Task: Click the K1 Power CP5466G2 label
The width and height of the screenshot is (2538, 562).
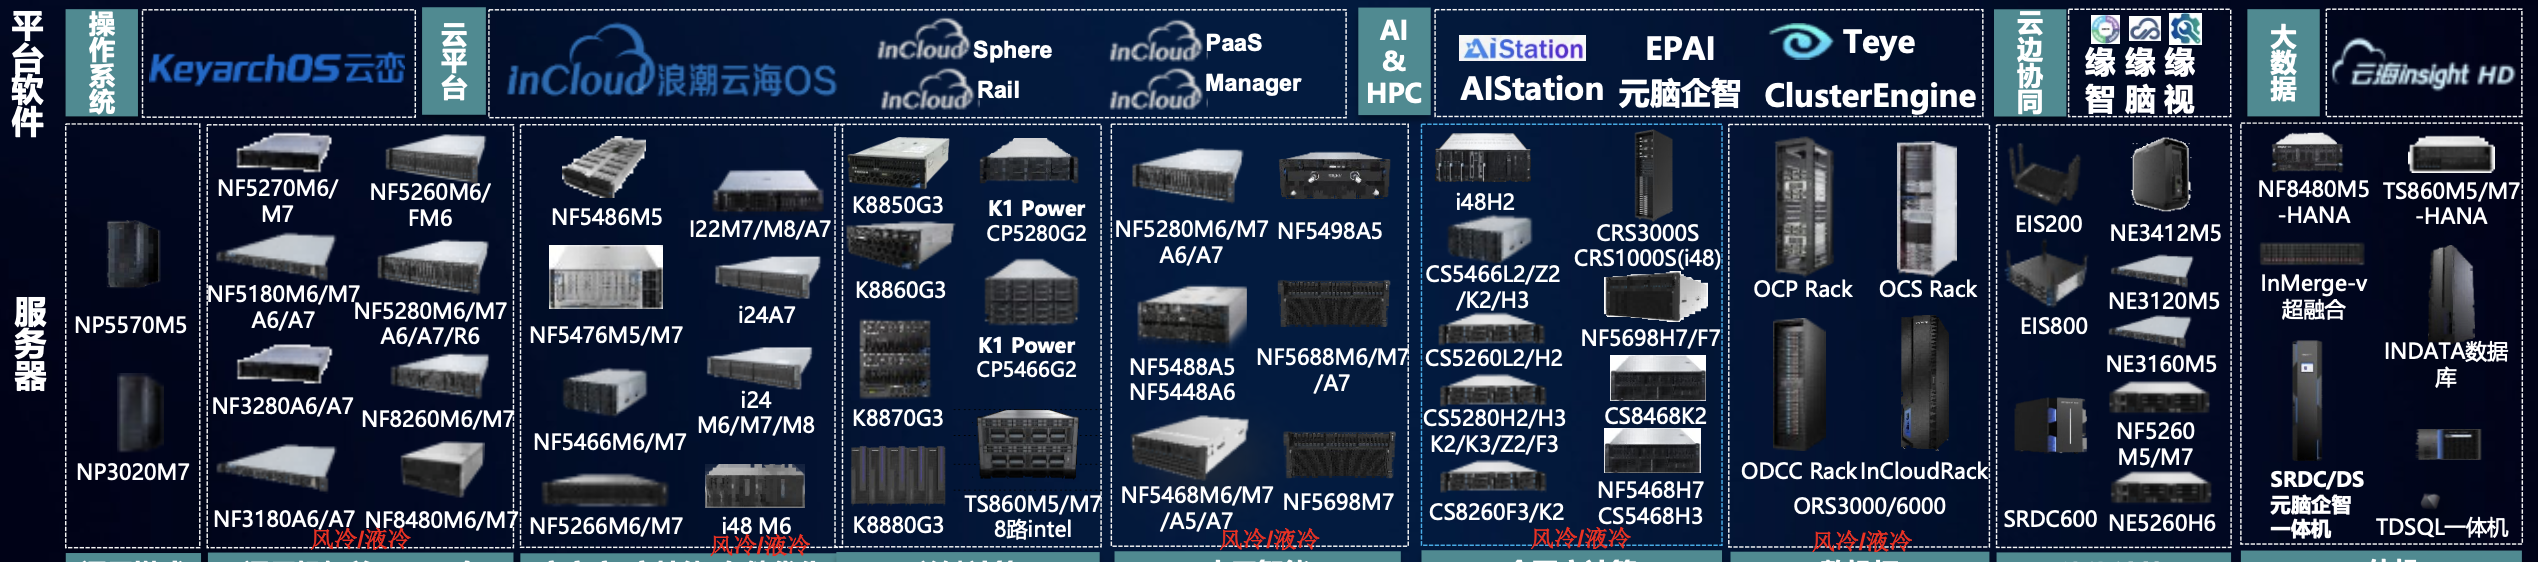Action: pyautogui.click(x=1026, y=357)
